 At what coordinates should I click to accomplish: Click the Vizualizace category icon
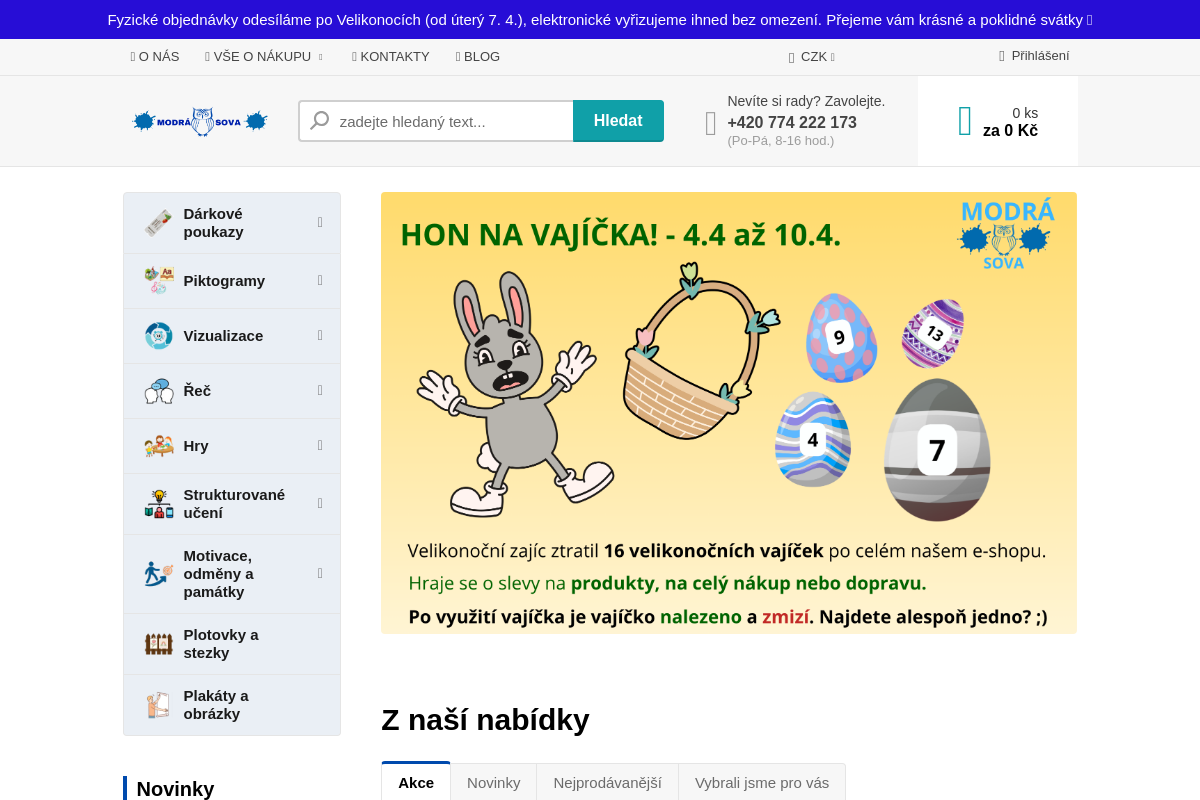point(158,336)
